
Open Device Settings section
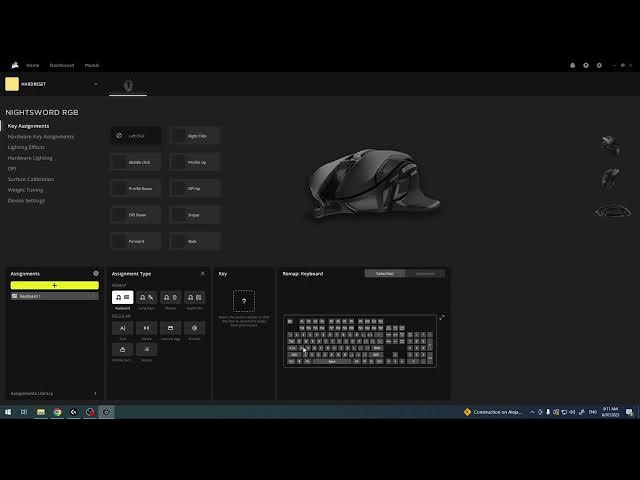pyautogui.click(x=26, y=200)
